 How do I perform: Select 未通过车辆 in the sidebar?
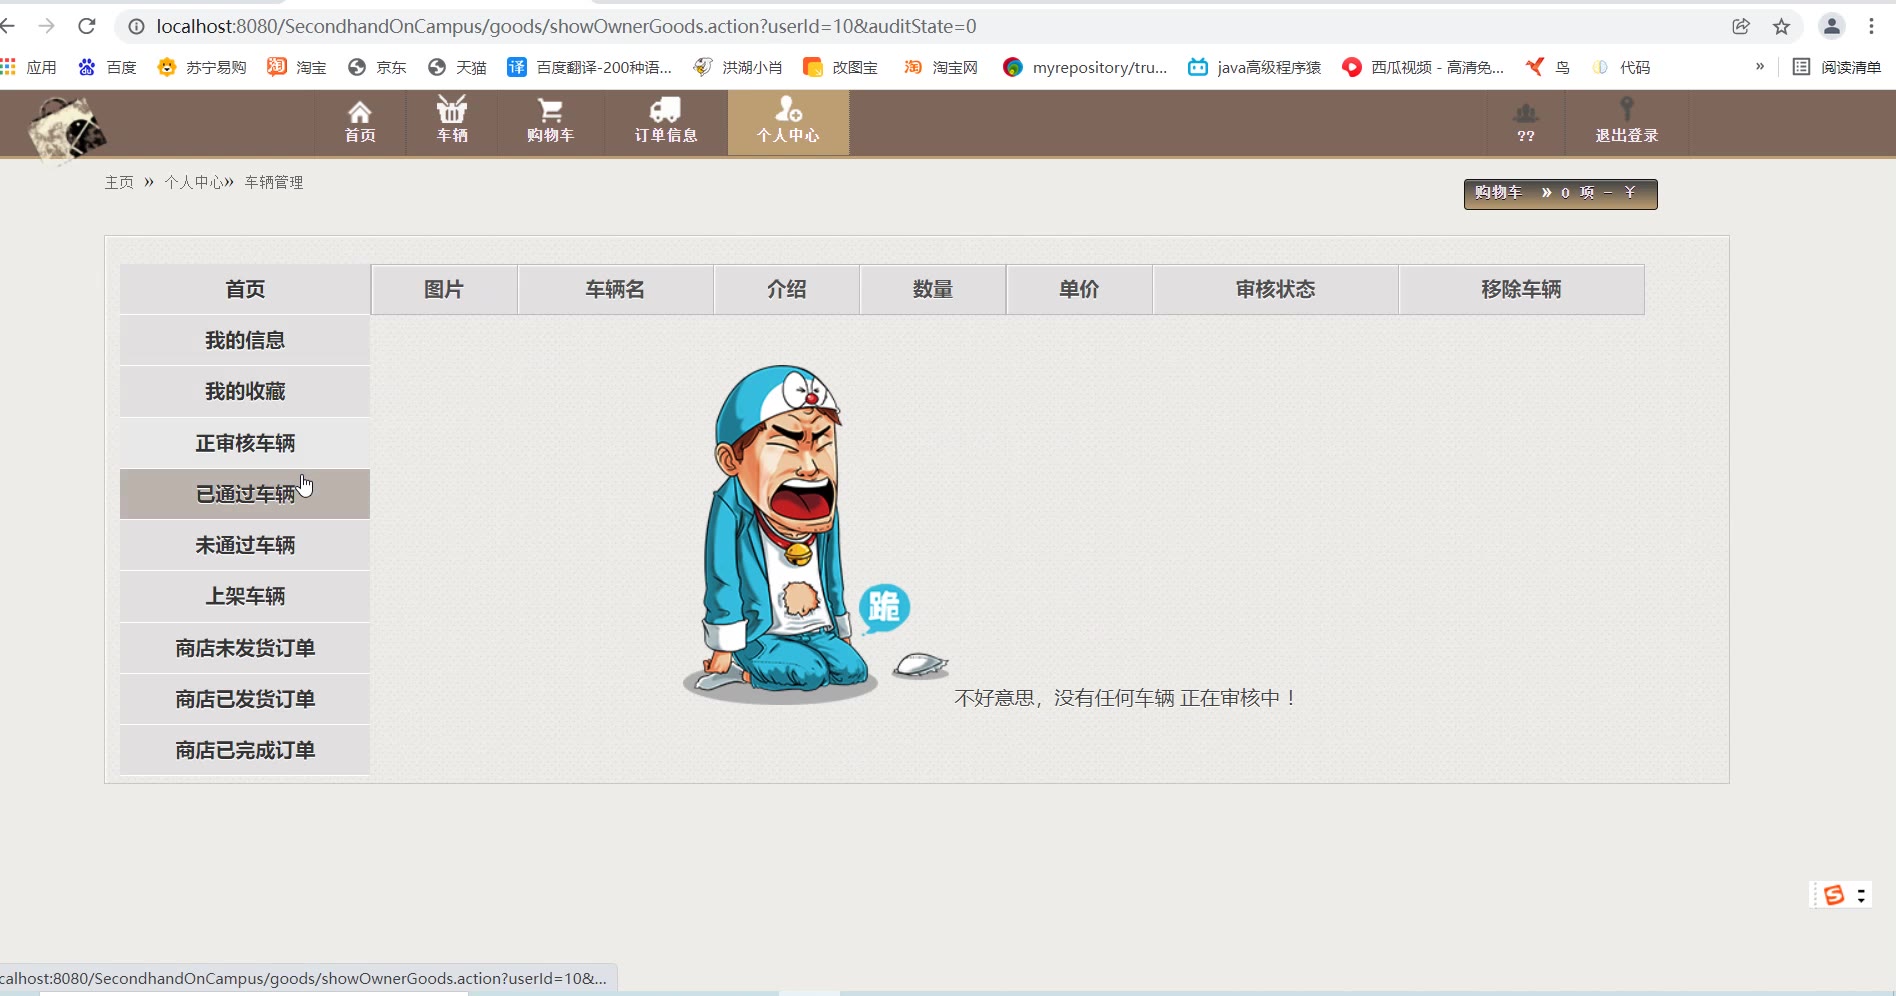point(245,545)
